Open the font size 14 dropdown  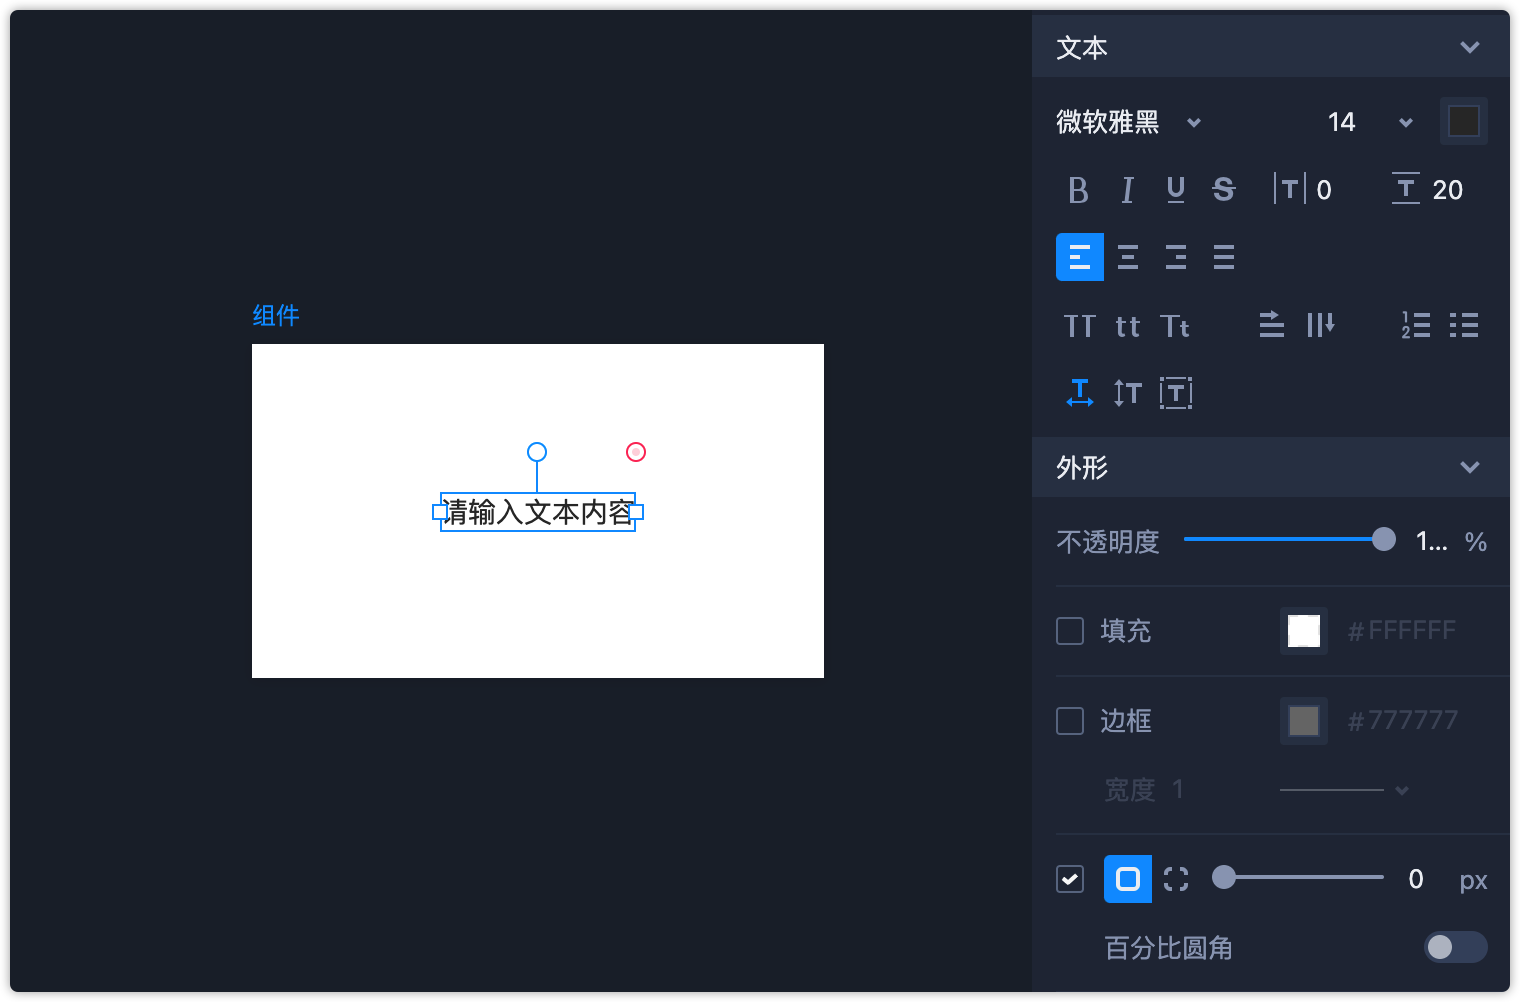(x=1405, y=122)
